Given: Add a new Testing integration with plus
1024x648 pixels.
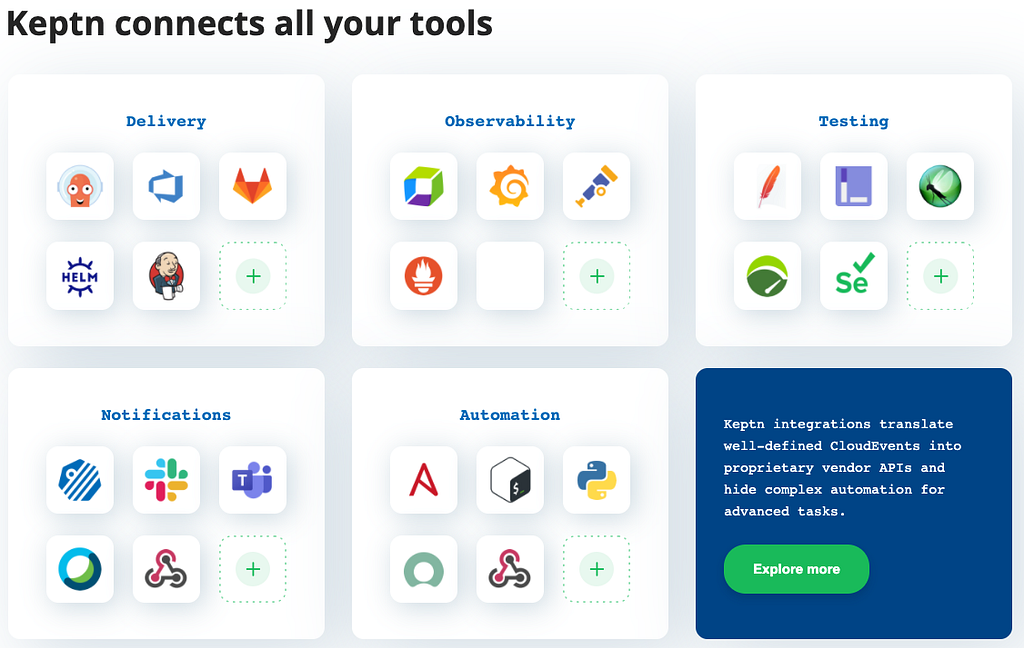Looking at the screenshot, I should pyautogui.click(x=940, y=276).
